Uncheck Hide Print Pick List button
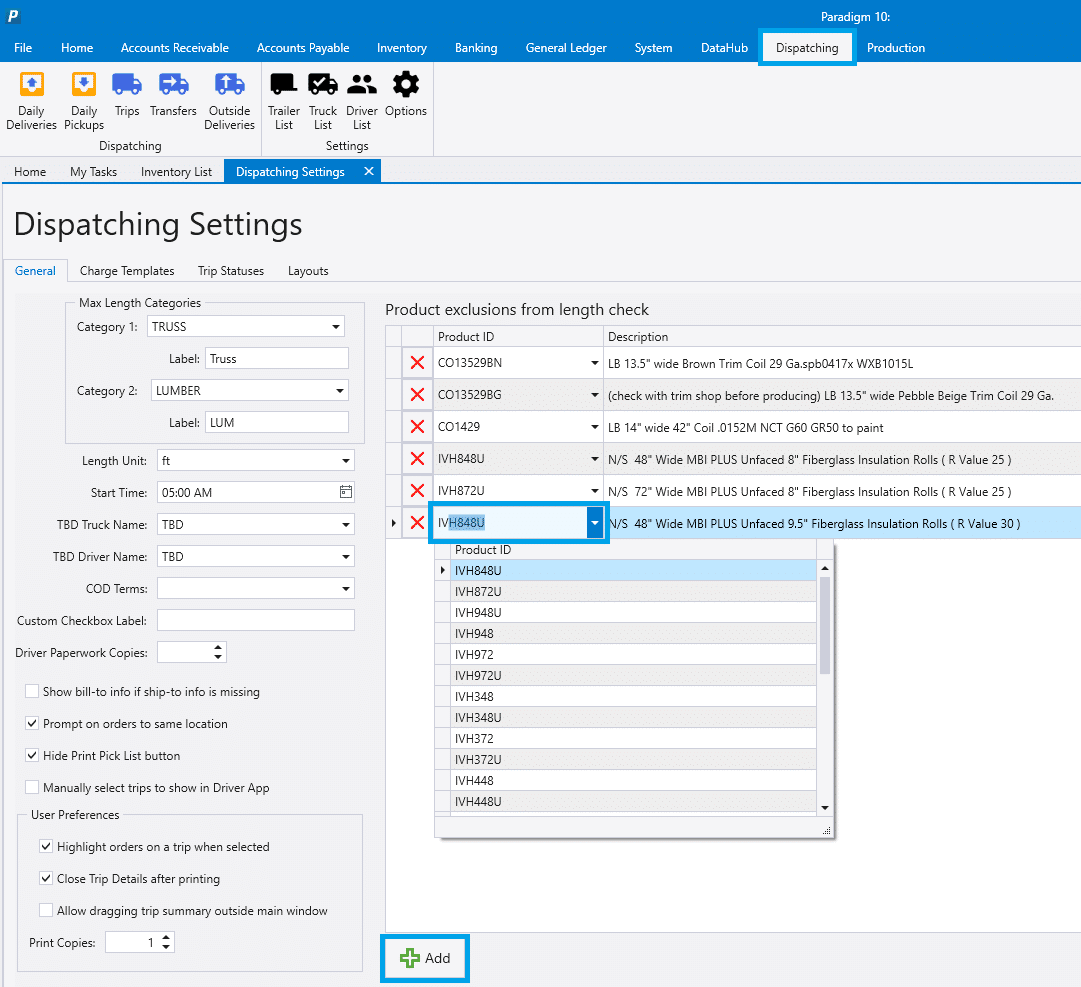The height and width of the screenshot is (987, 1081). coord(31,755)
